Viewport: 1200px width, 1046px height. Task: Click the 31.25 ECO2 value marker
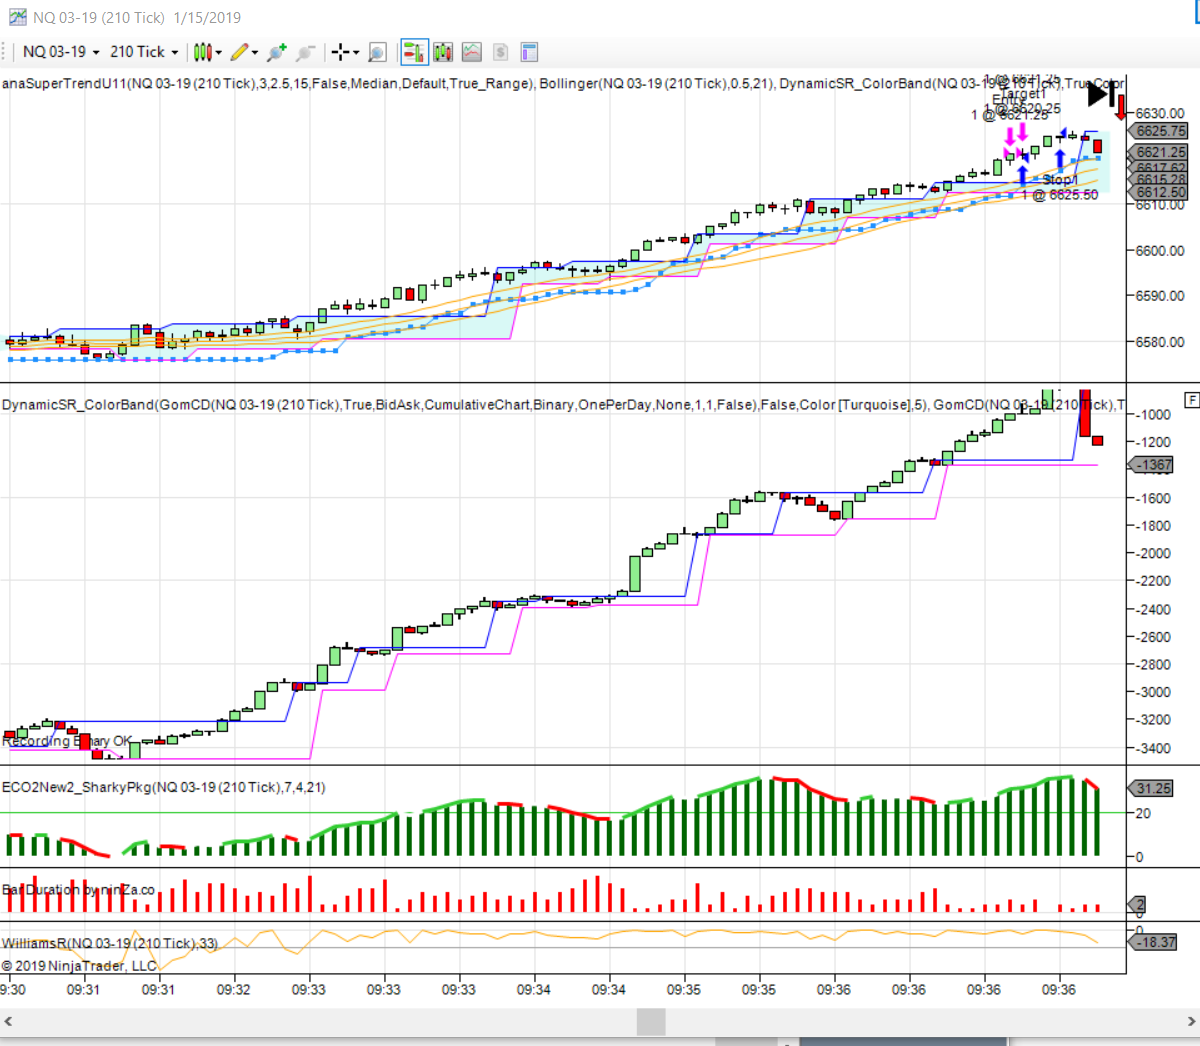pos(1151,788)
